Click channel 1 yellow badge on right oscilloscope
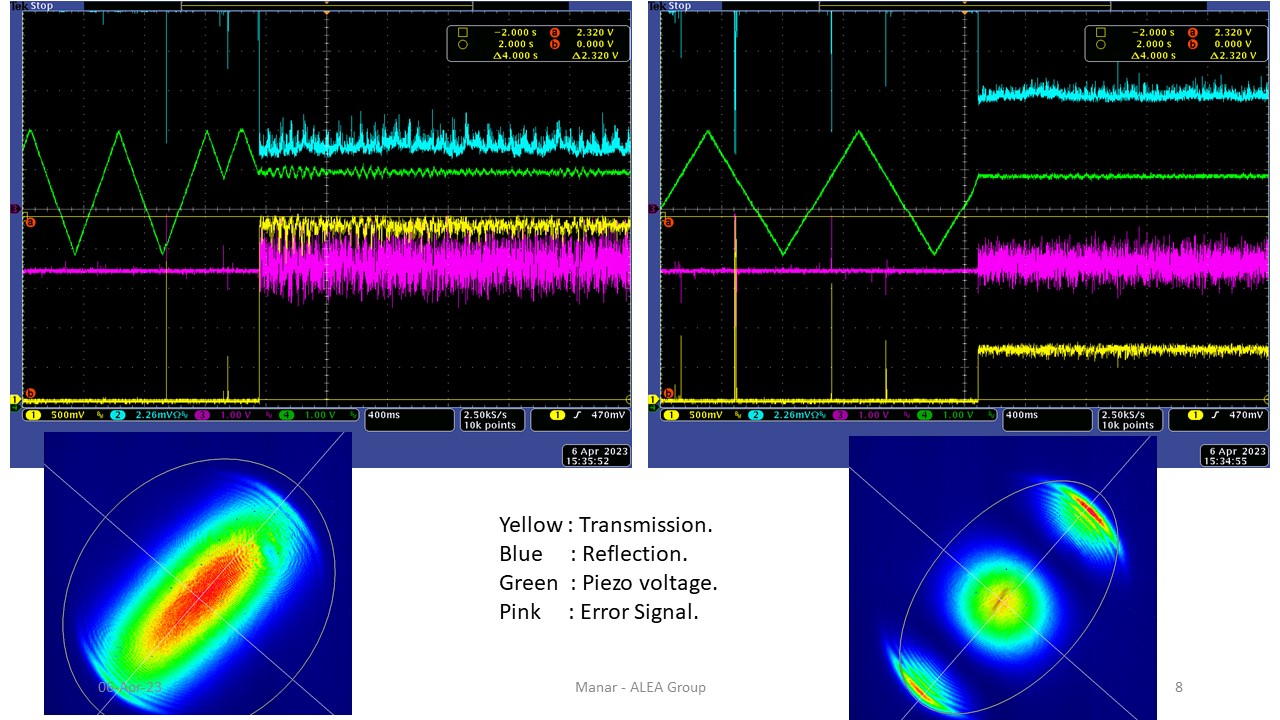Viewport: 1280px width, 720px height. coord(670,415)
